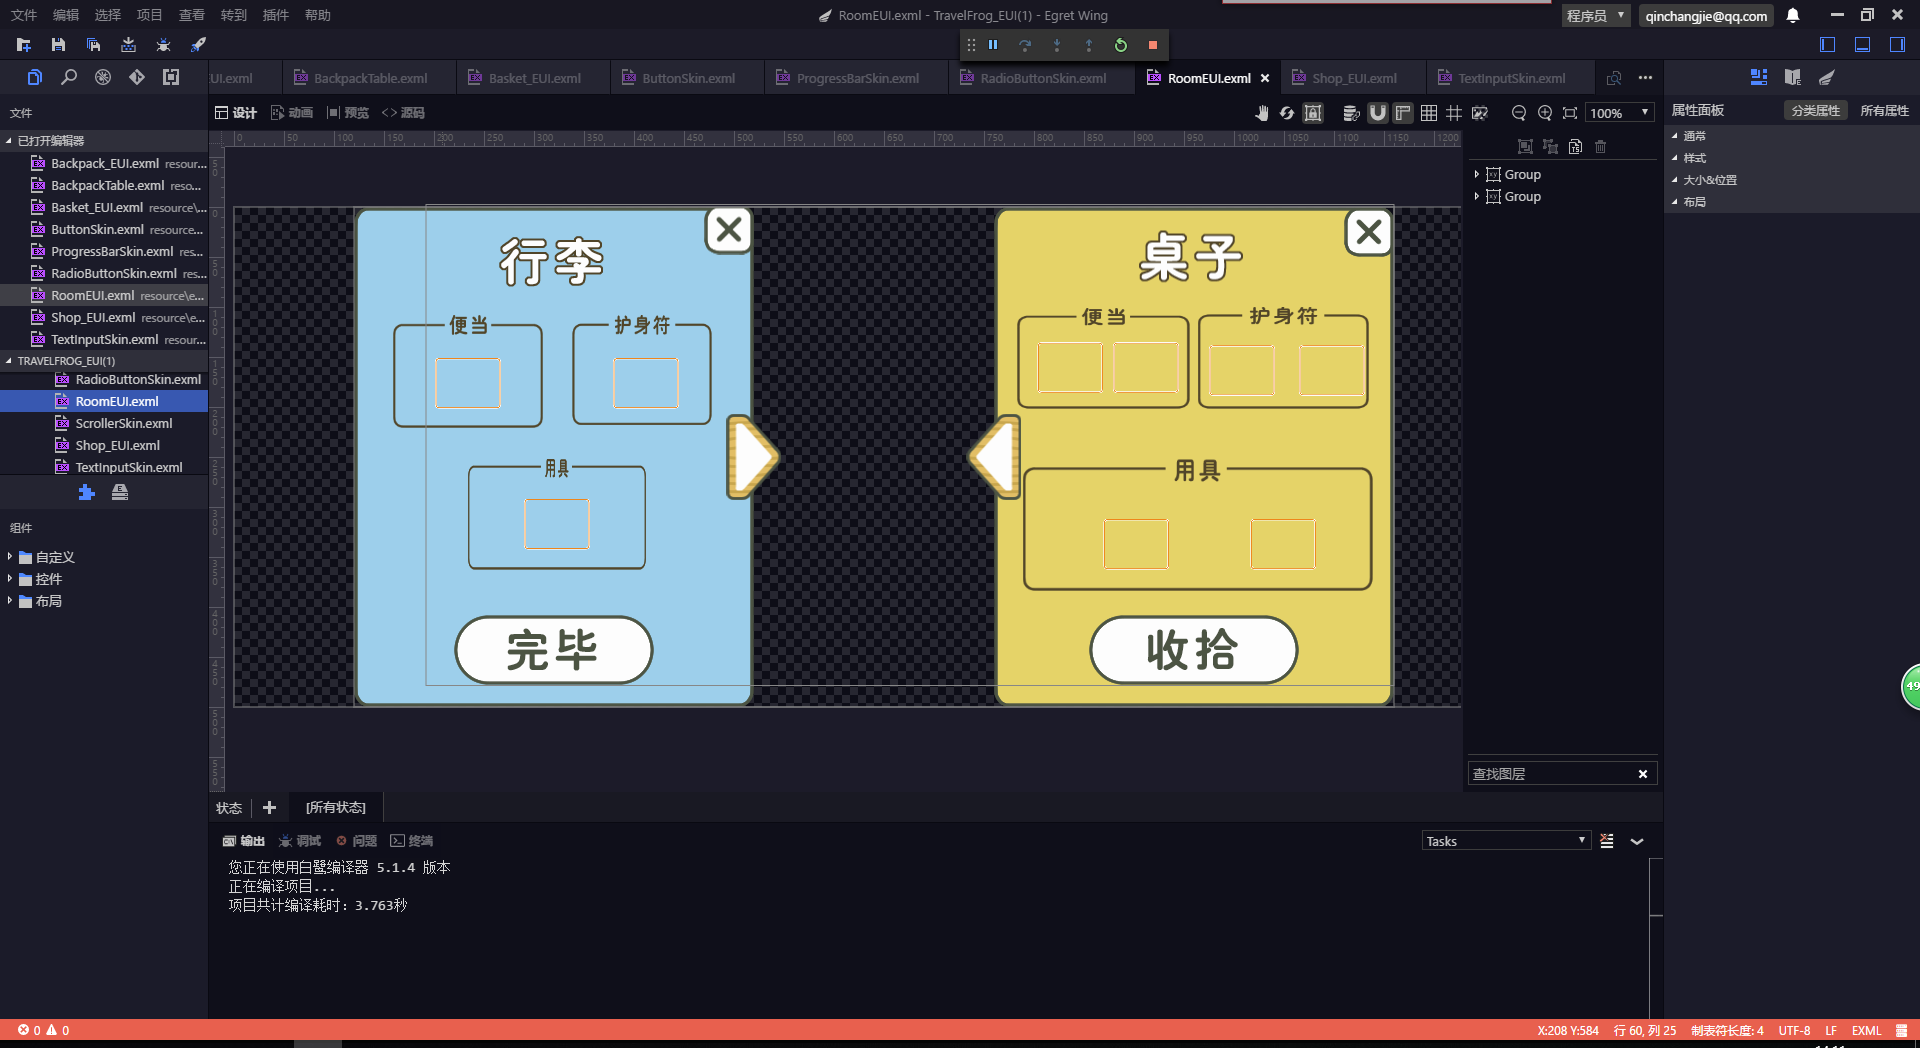Click the 所有状态 button
Image resolution: width=1920 pixels, height=1048 pixels.
tap(335, 807)
